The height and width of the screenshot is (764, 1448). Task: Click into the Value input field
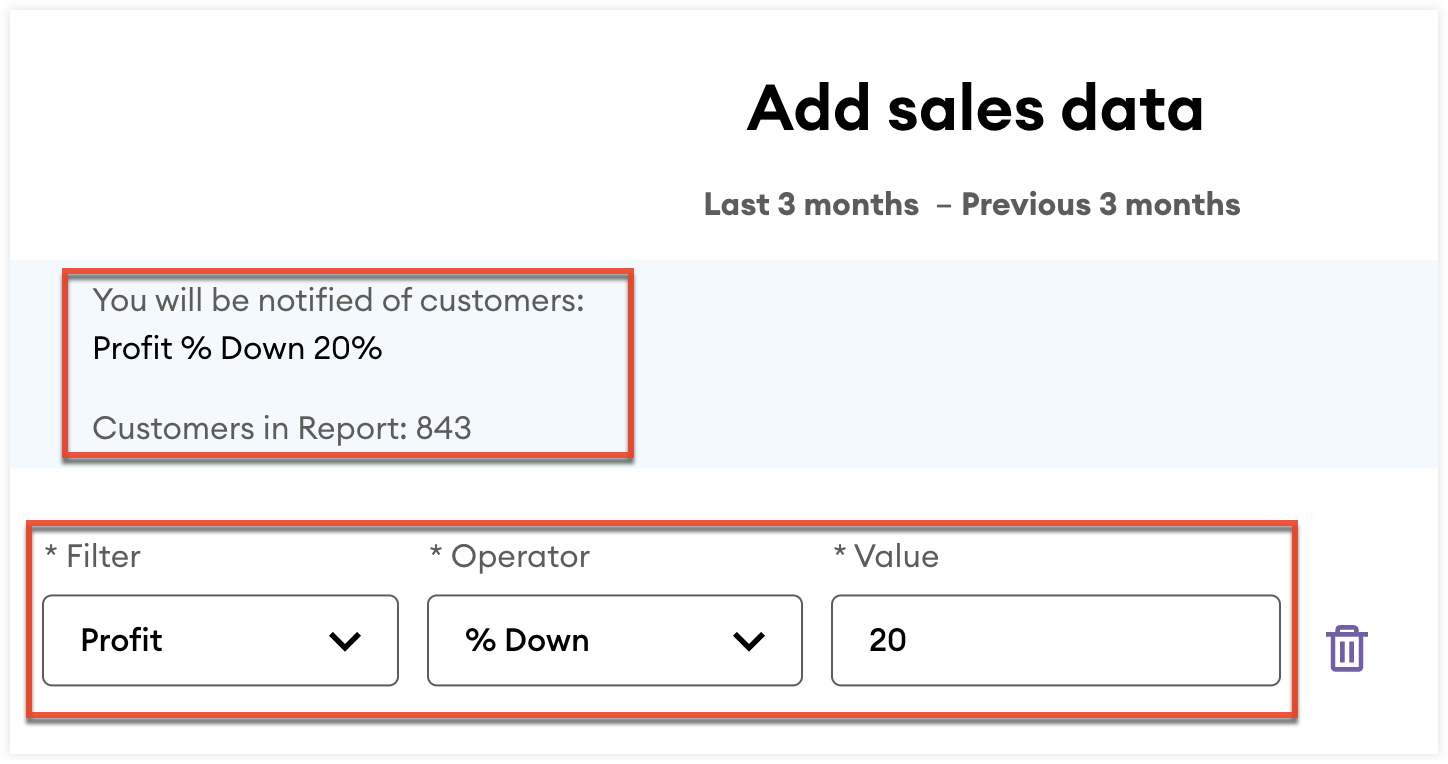(x=1055, y=641)
